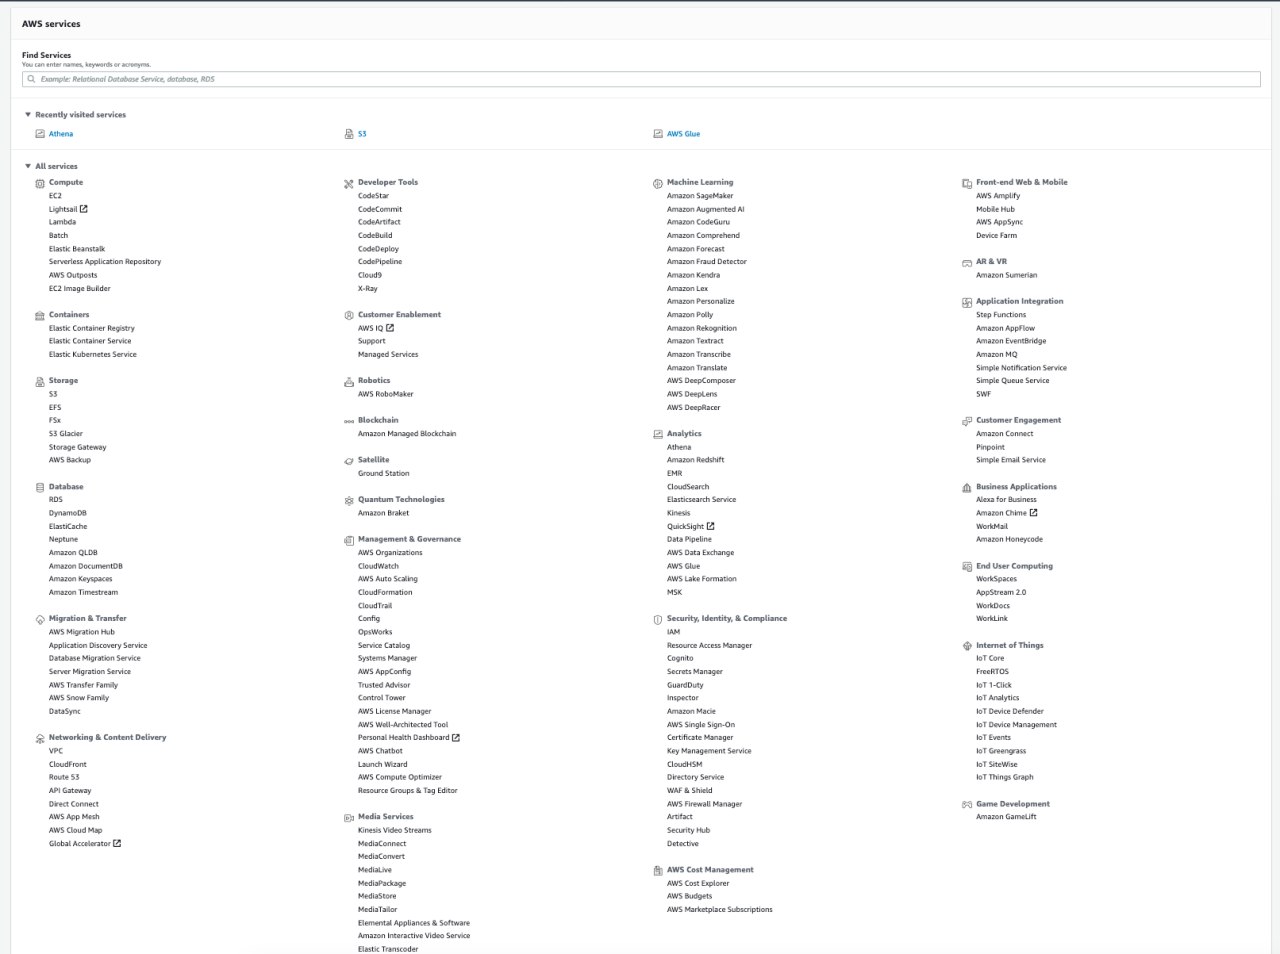1280x954 pixels.
Task: Open the CloudFront service
Action: coord(68,764)
